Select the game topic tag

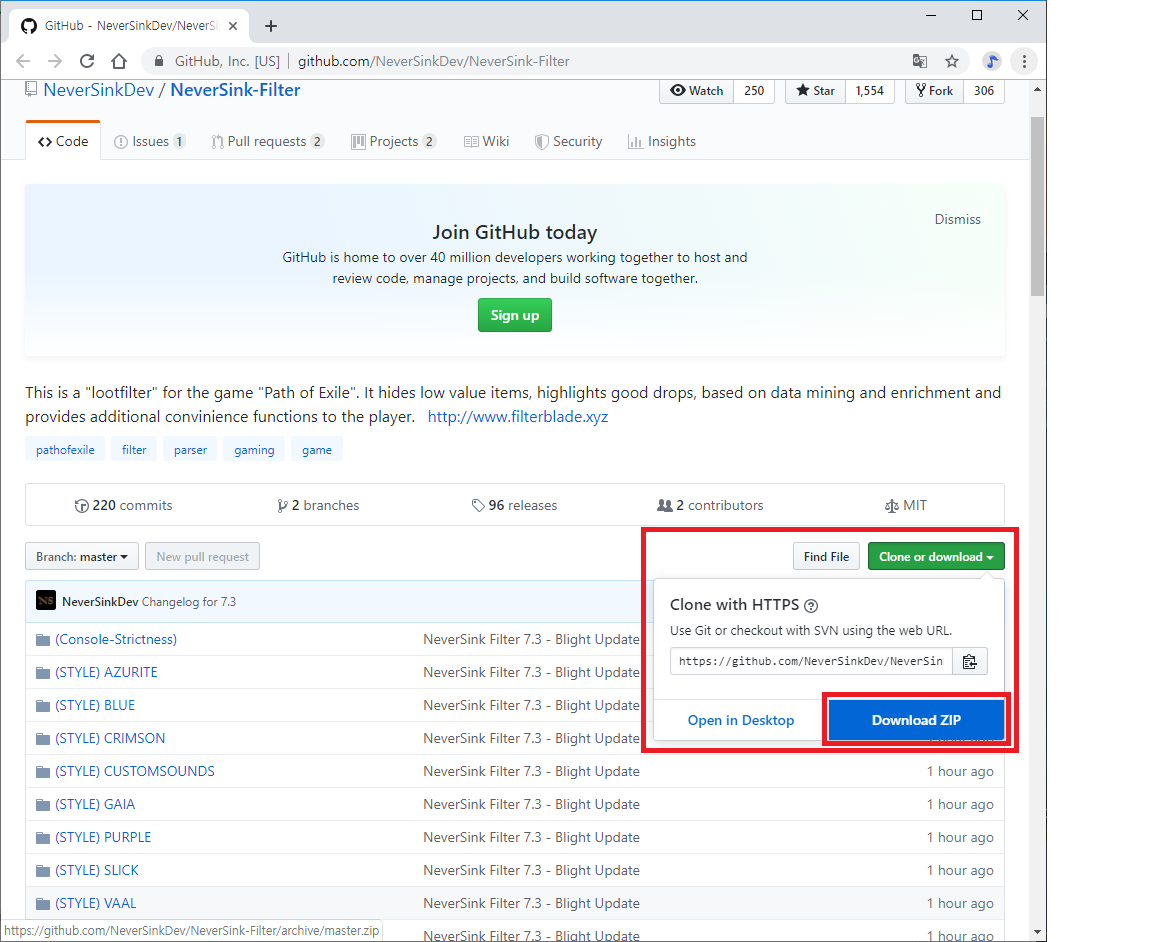tap(317, 450)
